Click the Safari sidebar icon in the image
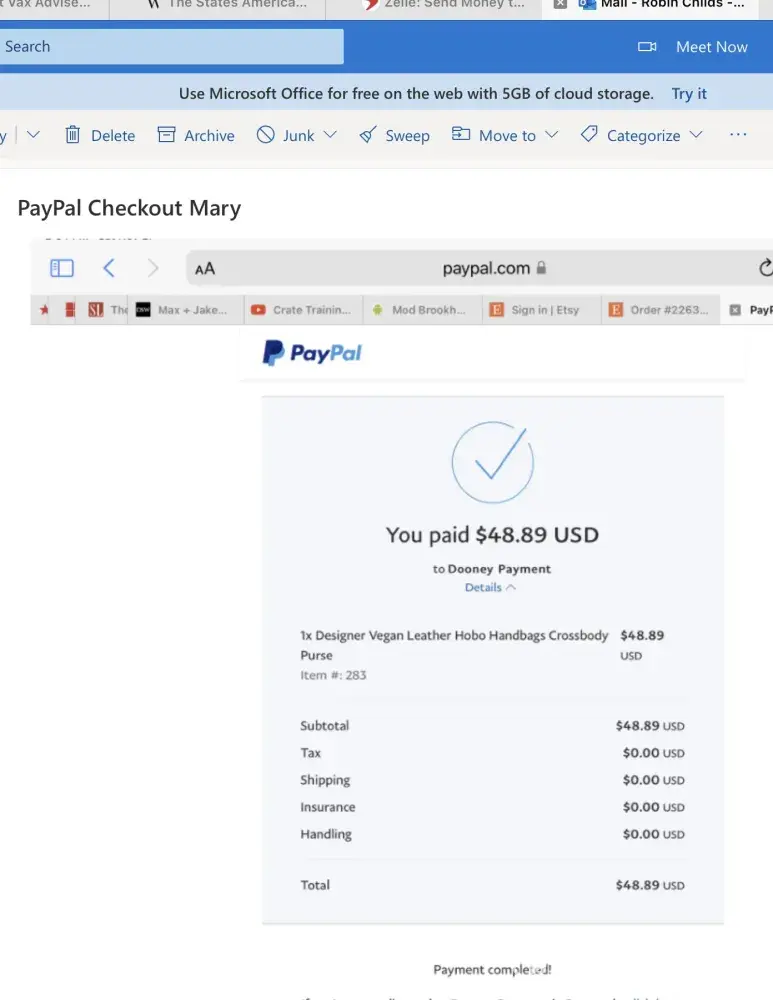Image resolution: width=773 pixels, height=1000 pixels. pyautogui.click(x=62, y=268)
